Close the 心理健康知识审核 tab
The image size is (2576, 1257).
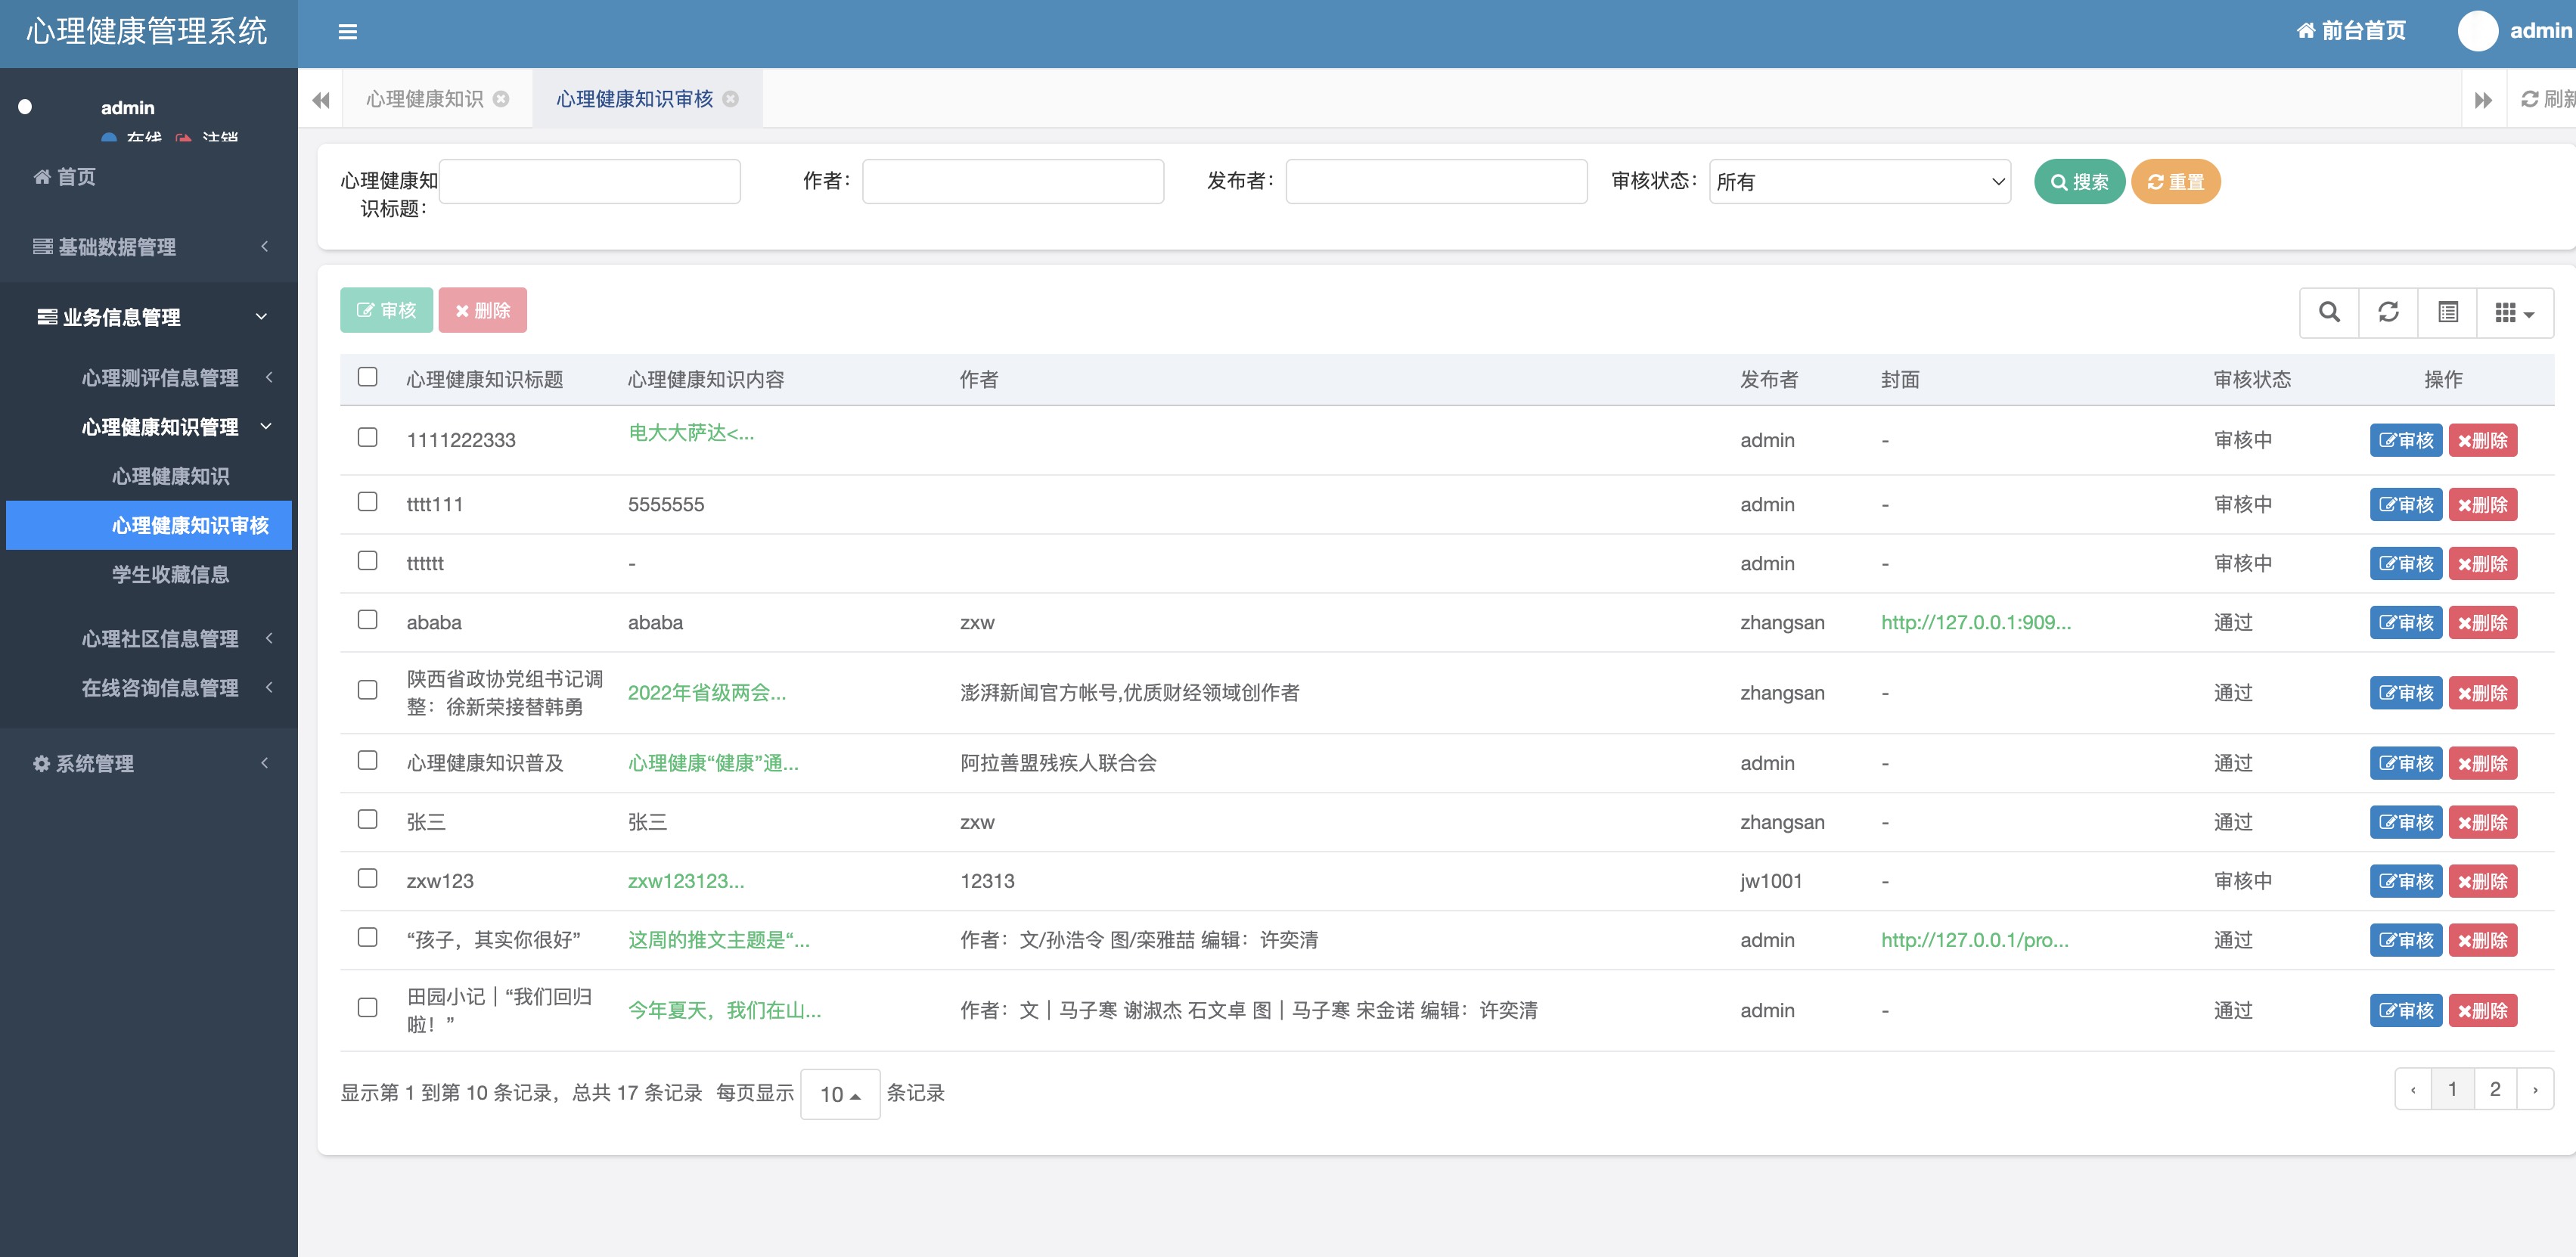pyautogui.click(x=731, y=99)
